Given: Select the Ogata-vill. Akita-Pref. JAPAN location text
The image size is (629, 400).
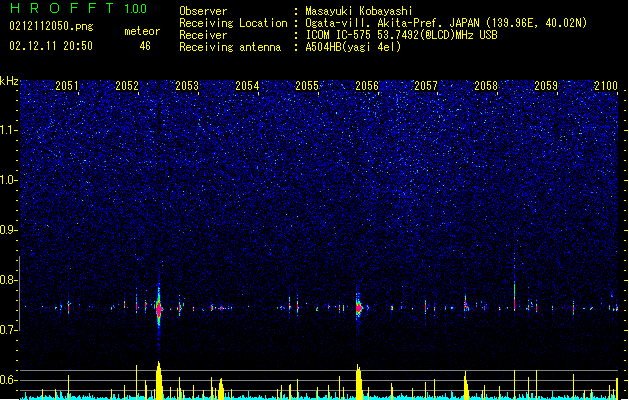Looking at the screenshot, I should coord(446,23).
